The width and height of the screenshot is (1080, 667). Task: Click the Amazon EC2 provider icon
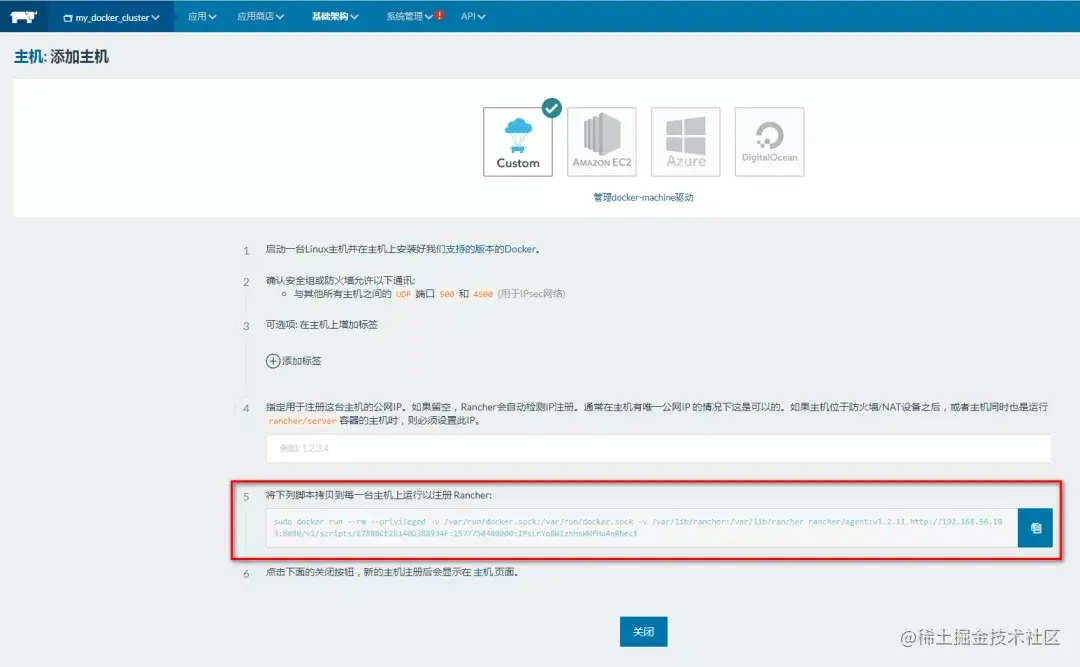pyautogui.click(x=601, y=140)
